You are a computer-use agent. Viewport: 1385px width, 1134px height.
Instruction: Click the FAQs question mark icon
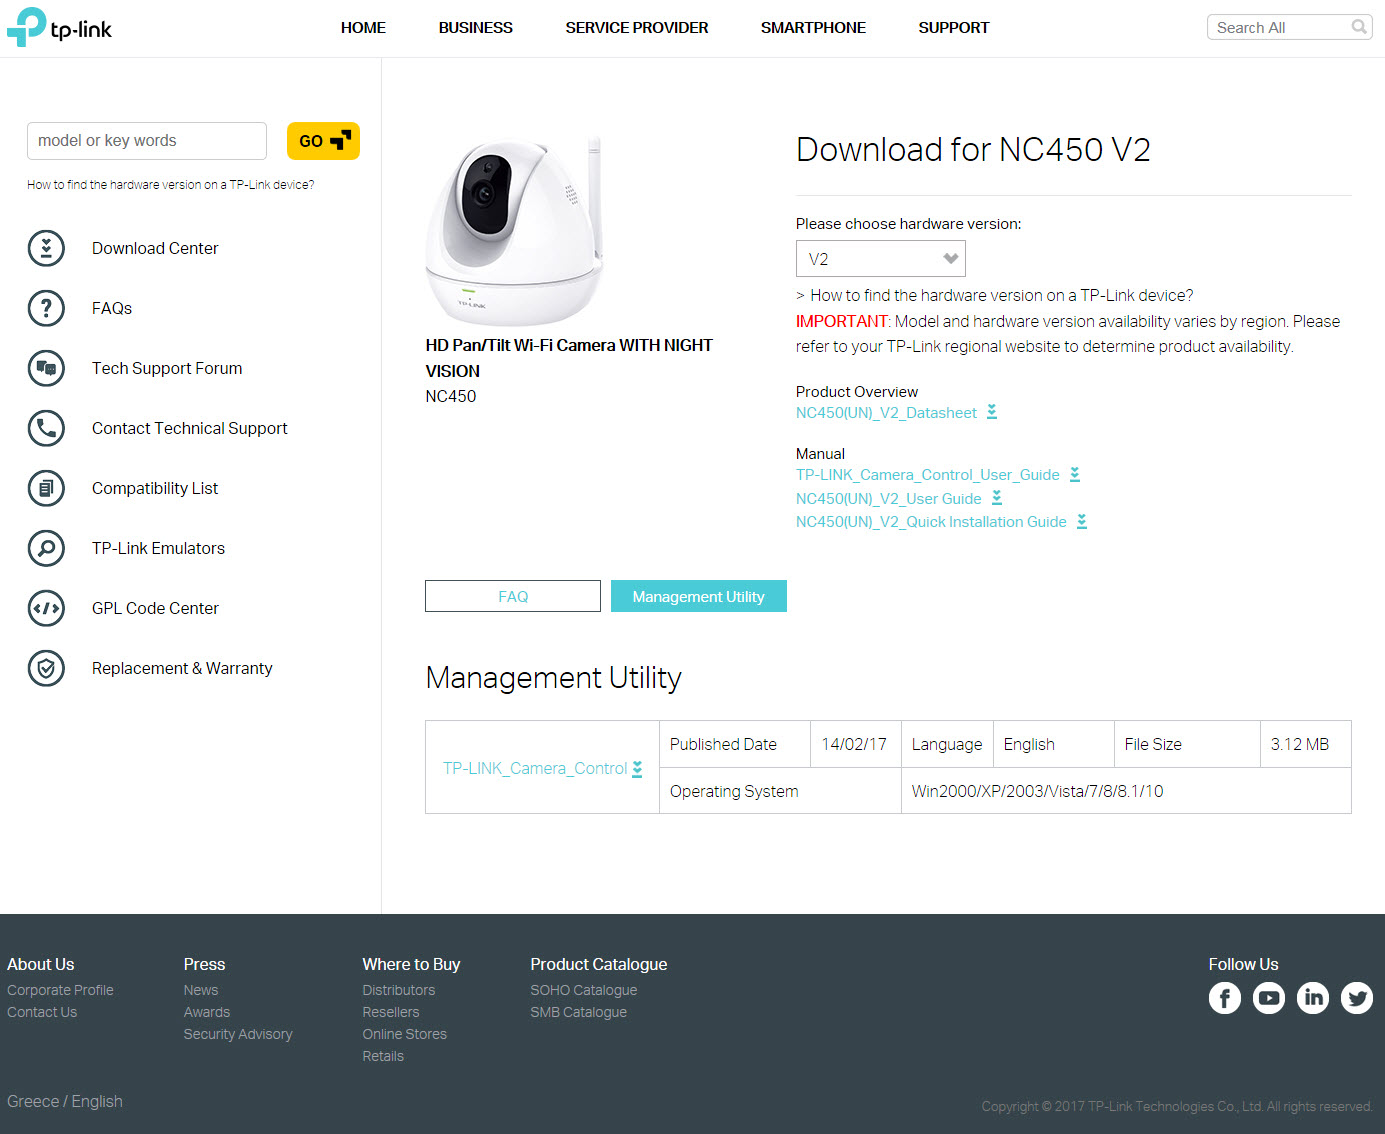46,308
